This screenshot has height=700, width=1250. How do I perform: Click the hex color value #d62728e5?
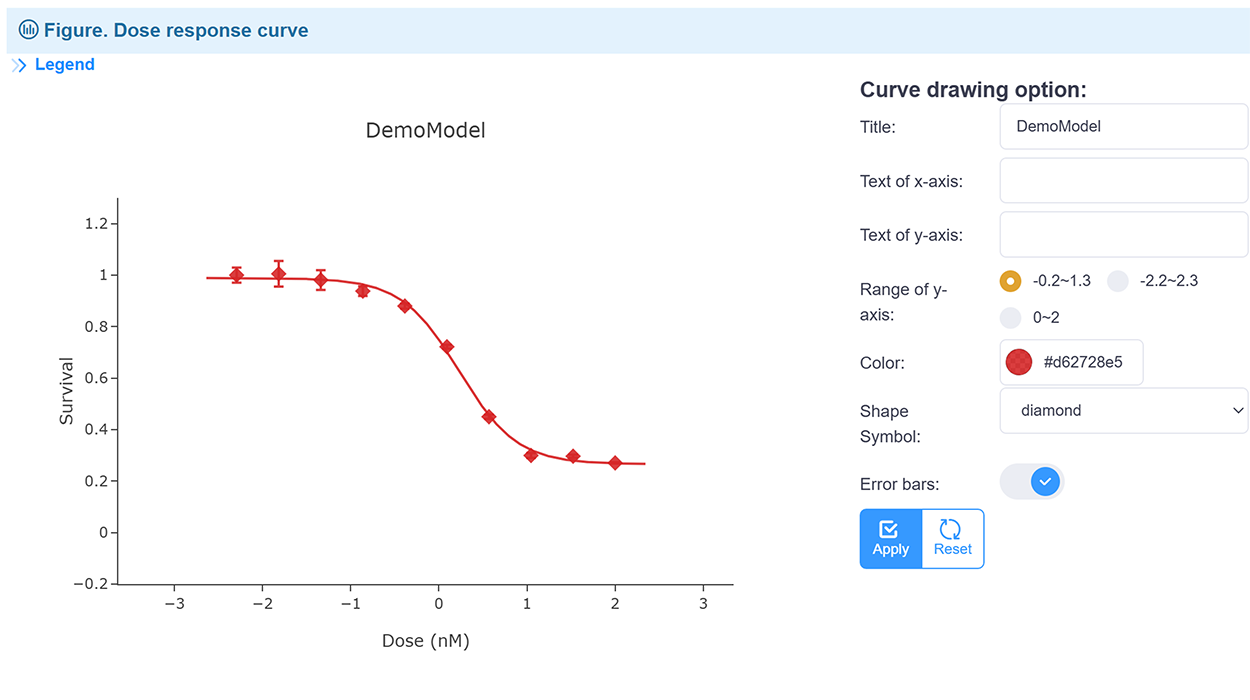pos(1083,362)
